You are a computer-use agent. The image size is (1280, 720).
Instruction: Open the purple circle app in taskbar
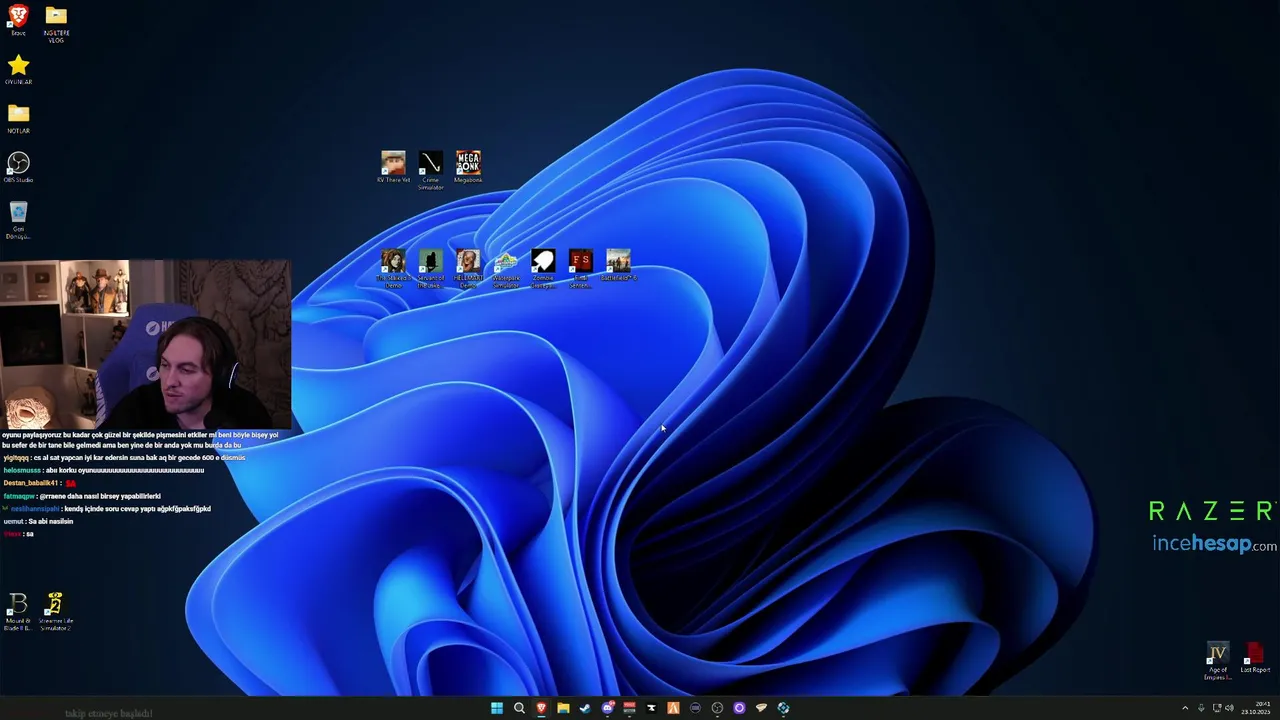click(739, 708)
